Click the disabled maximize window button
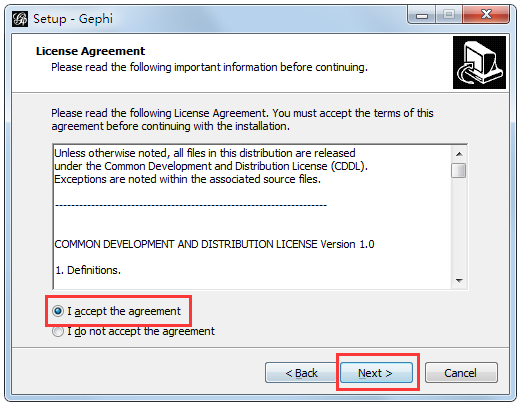This screenshot has height=406, width=520. coord(449,15)
